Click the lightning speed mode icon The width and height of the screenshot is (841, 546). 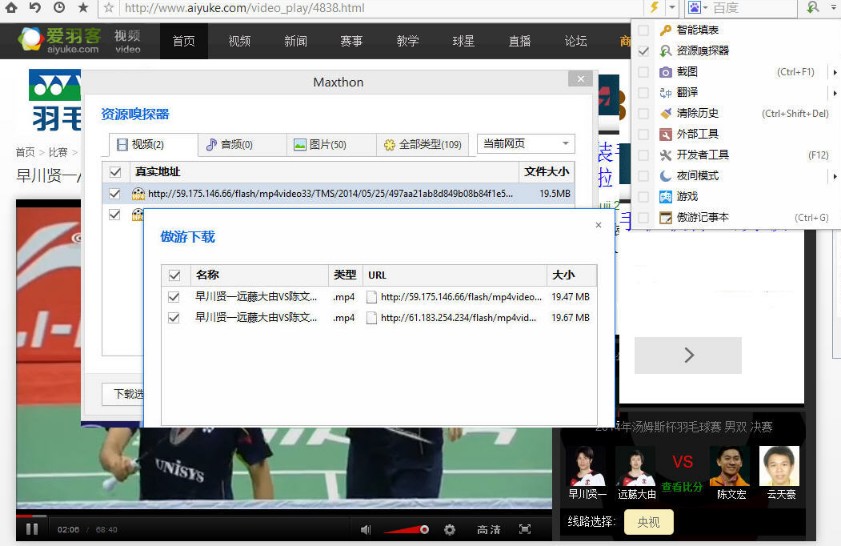[654, 8]
